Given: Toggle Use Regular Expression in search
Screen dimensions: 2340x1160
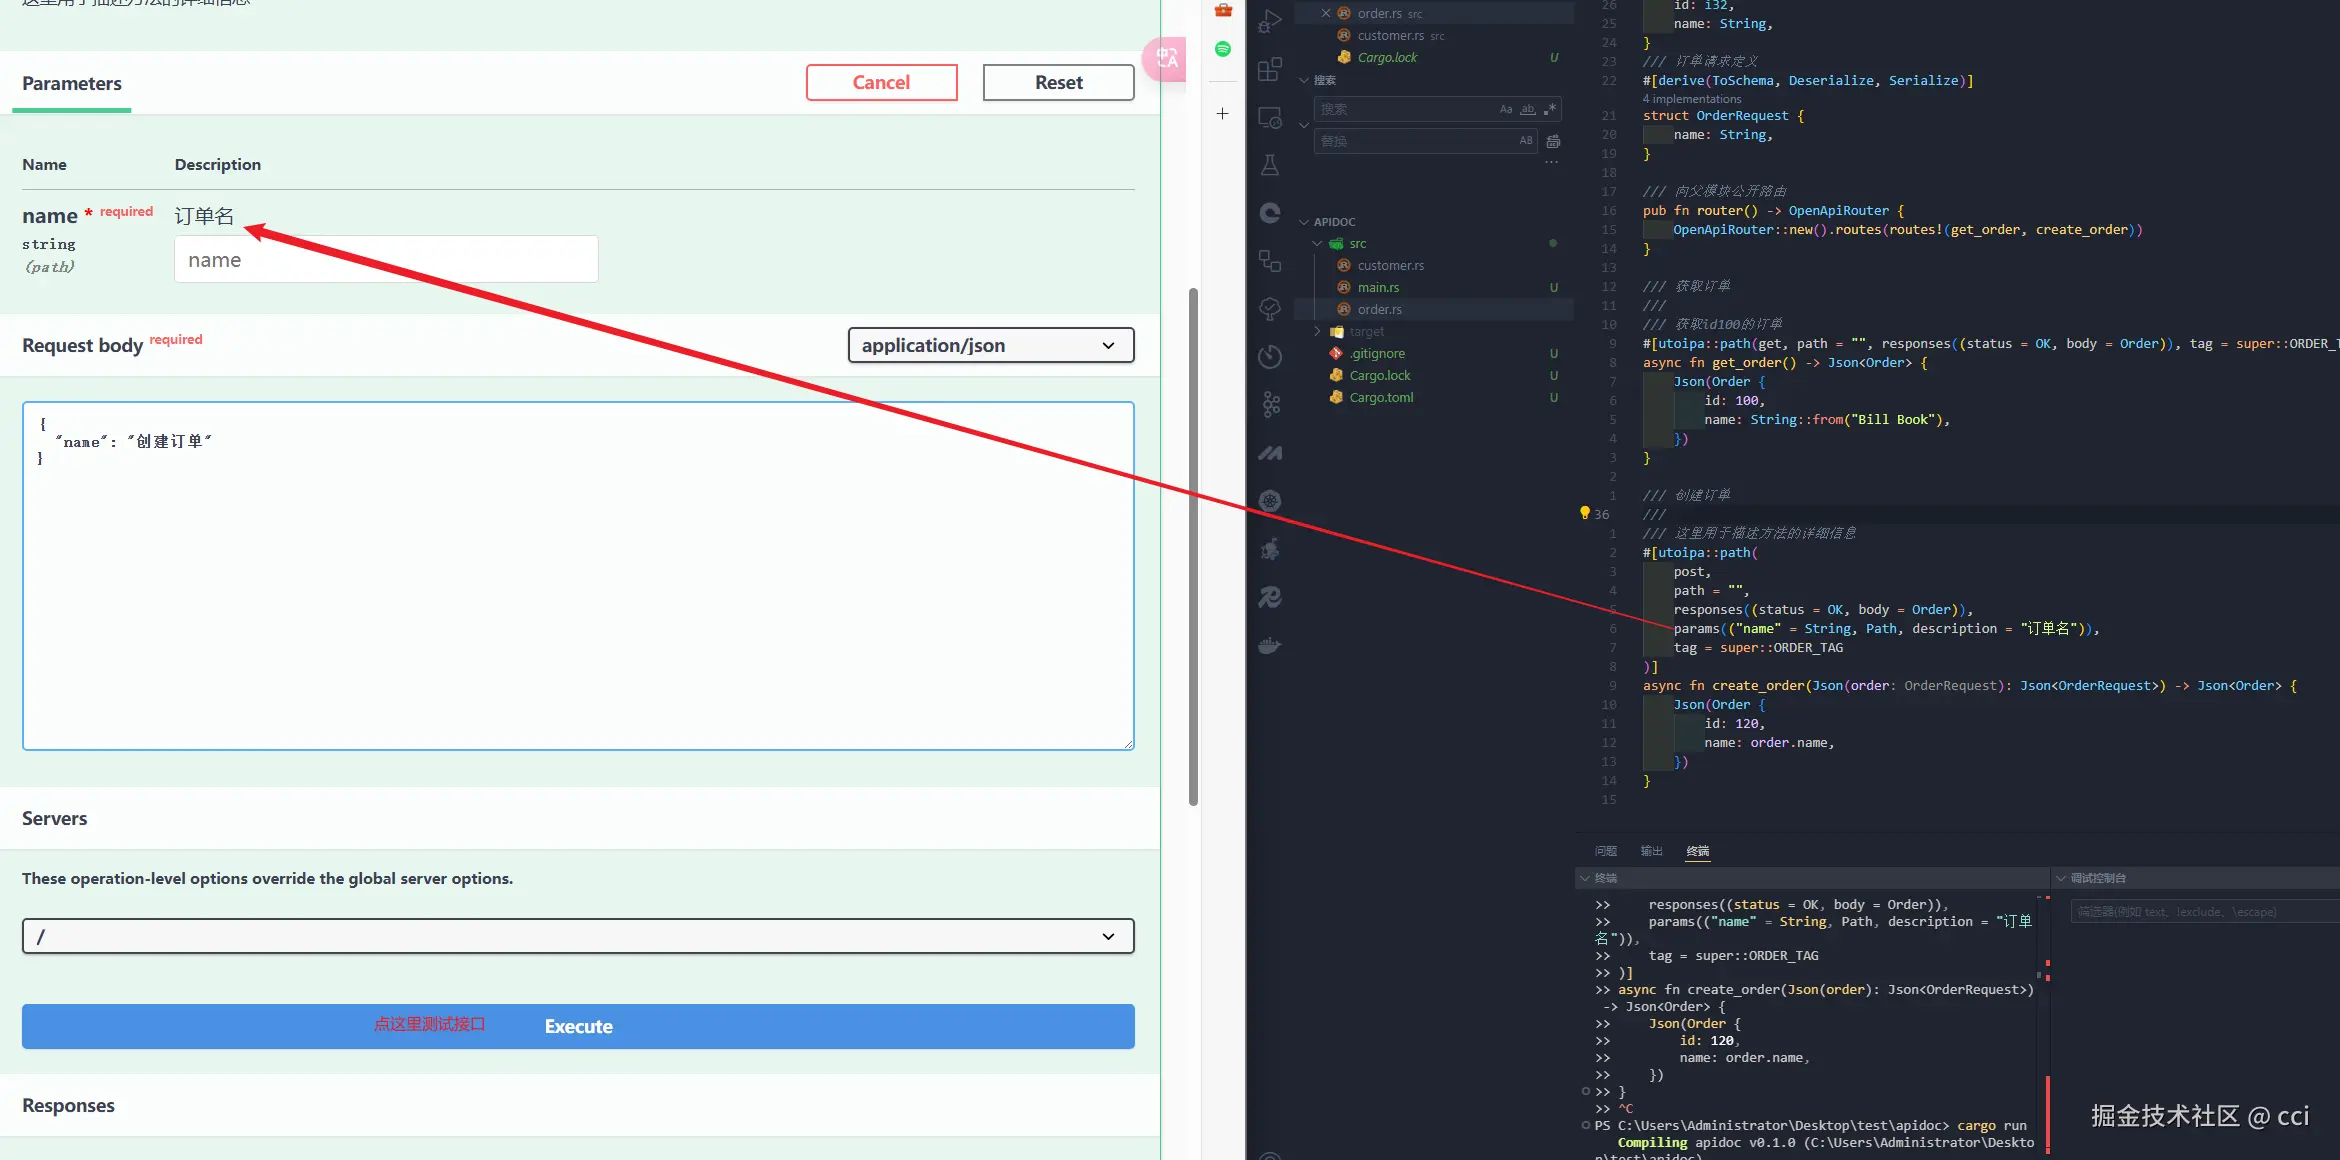Looking at the screenshot, I should pos(1550,109).
